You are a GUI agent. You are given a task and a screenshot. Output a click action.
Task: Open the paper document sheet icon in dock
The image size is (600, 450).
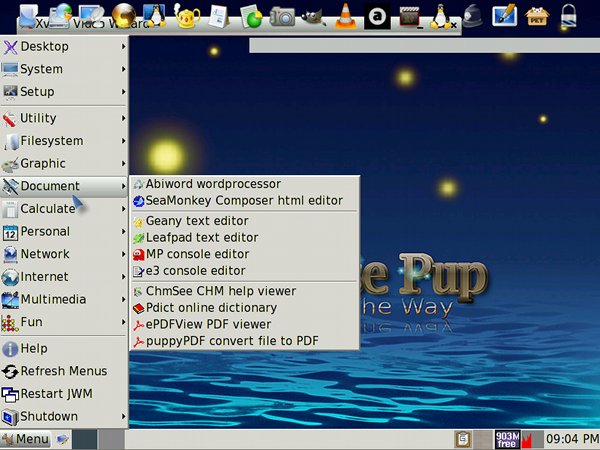pos(219,16)
